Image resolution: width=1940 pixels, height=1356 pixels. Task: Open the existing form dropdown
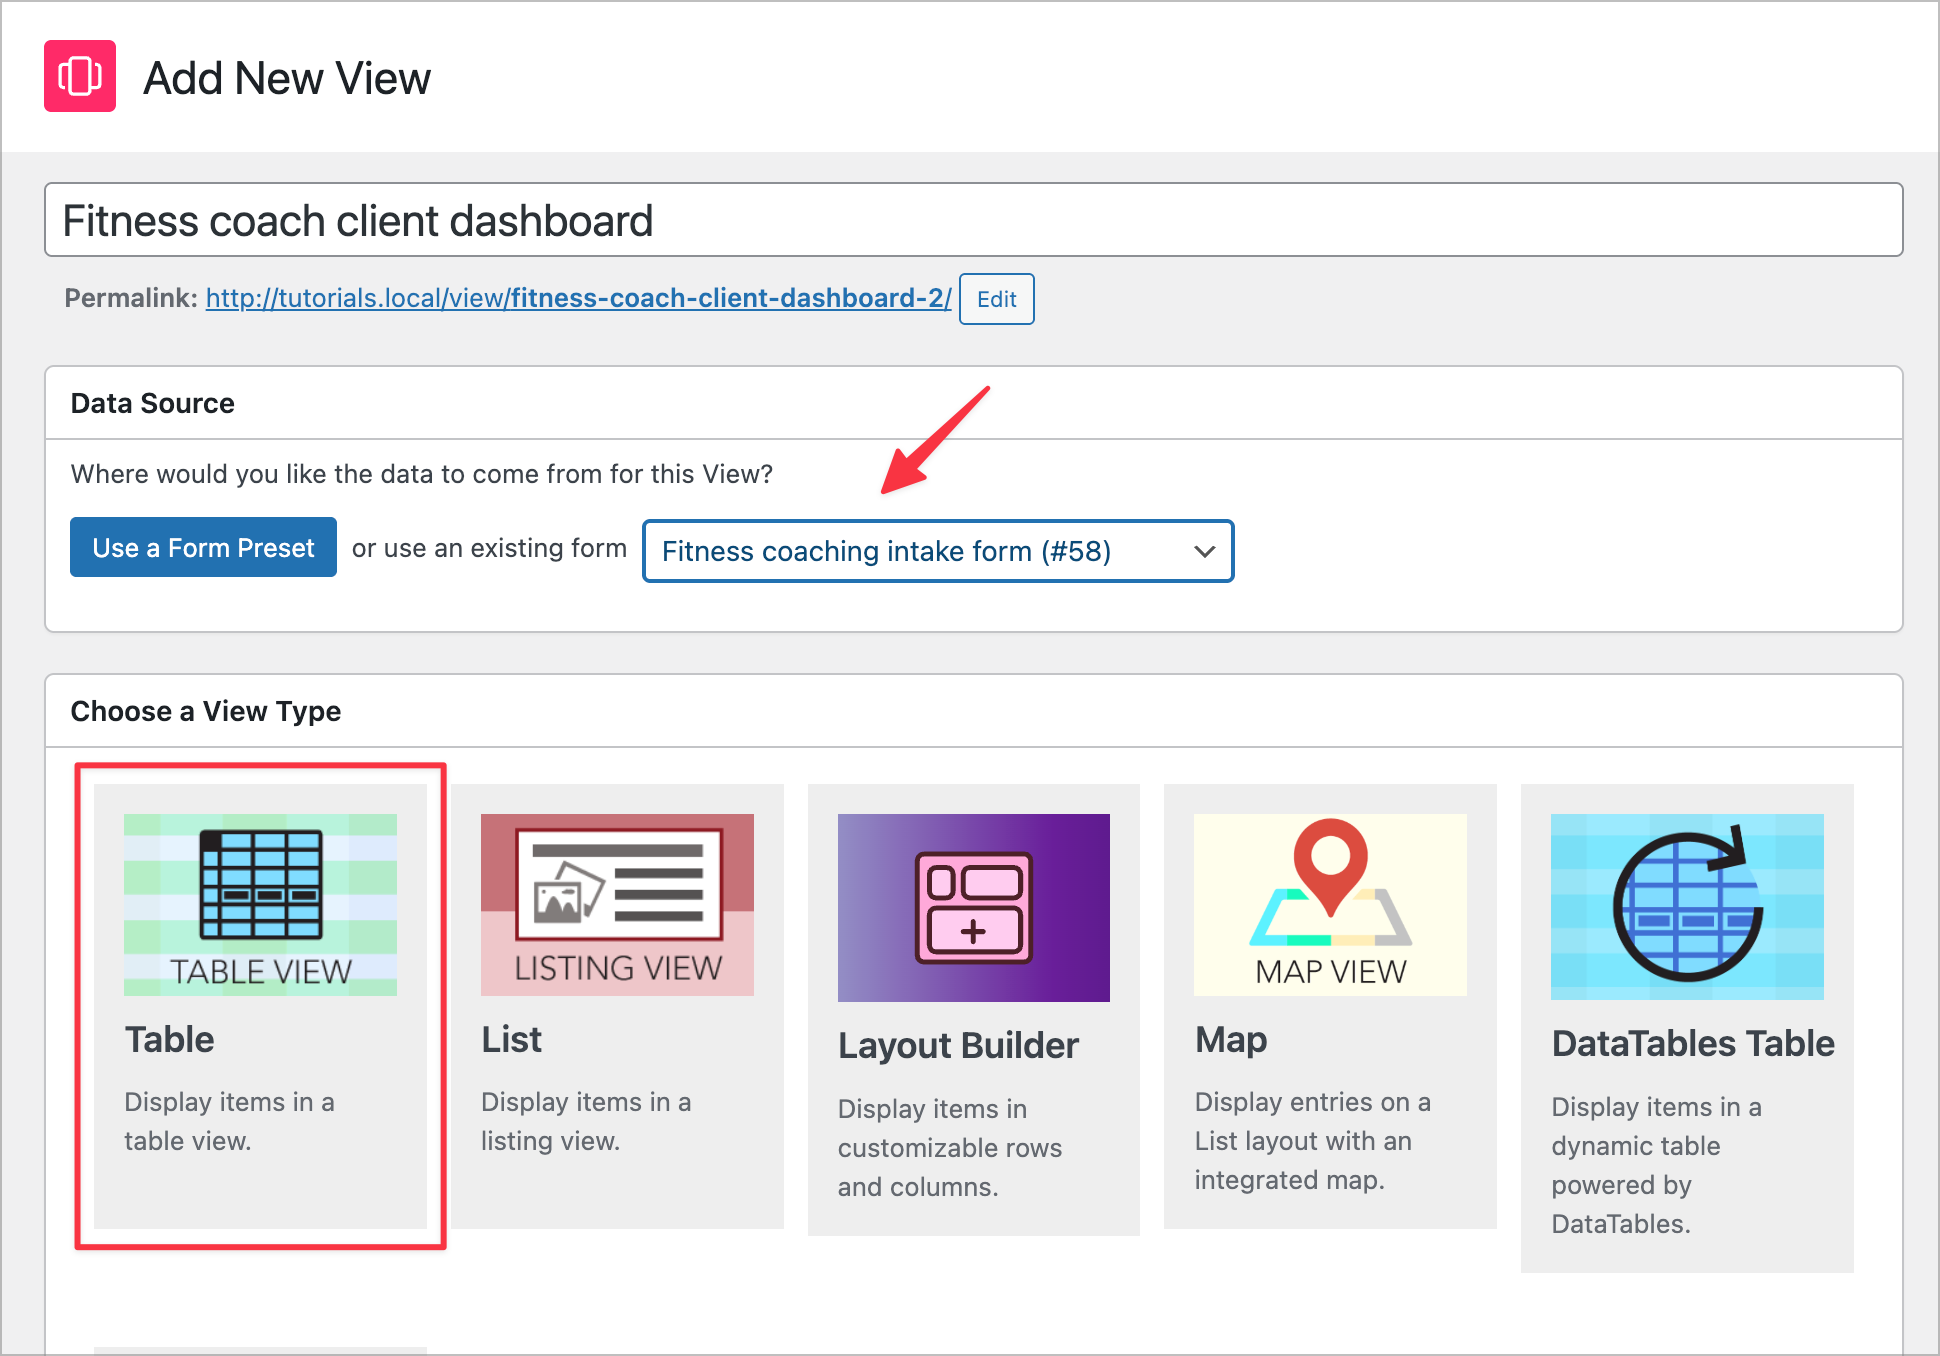tap(937, 551)
